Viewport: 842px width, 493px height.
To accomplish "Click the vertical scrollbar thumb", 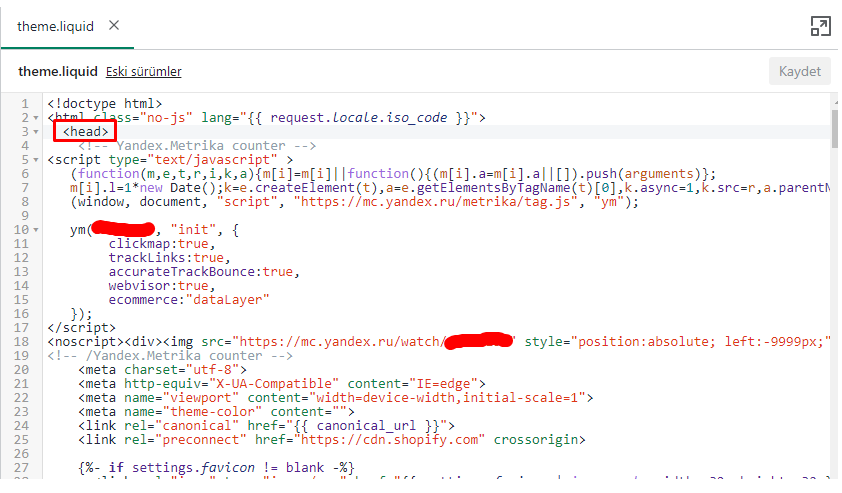I will [834, 129].
